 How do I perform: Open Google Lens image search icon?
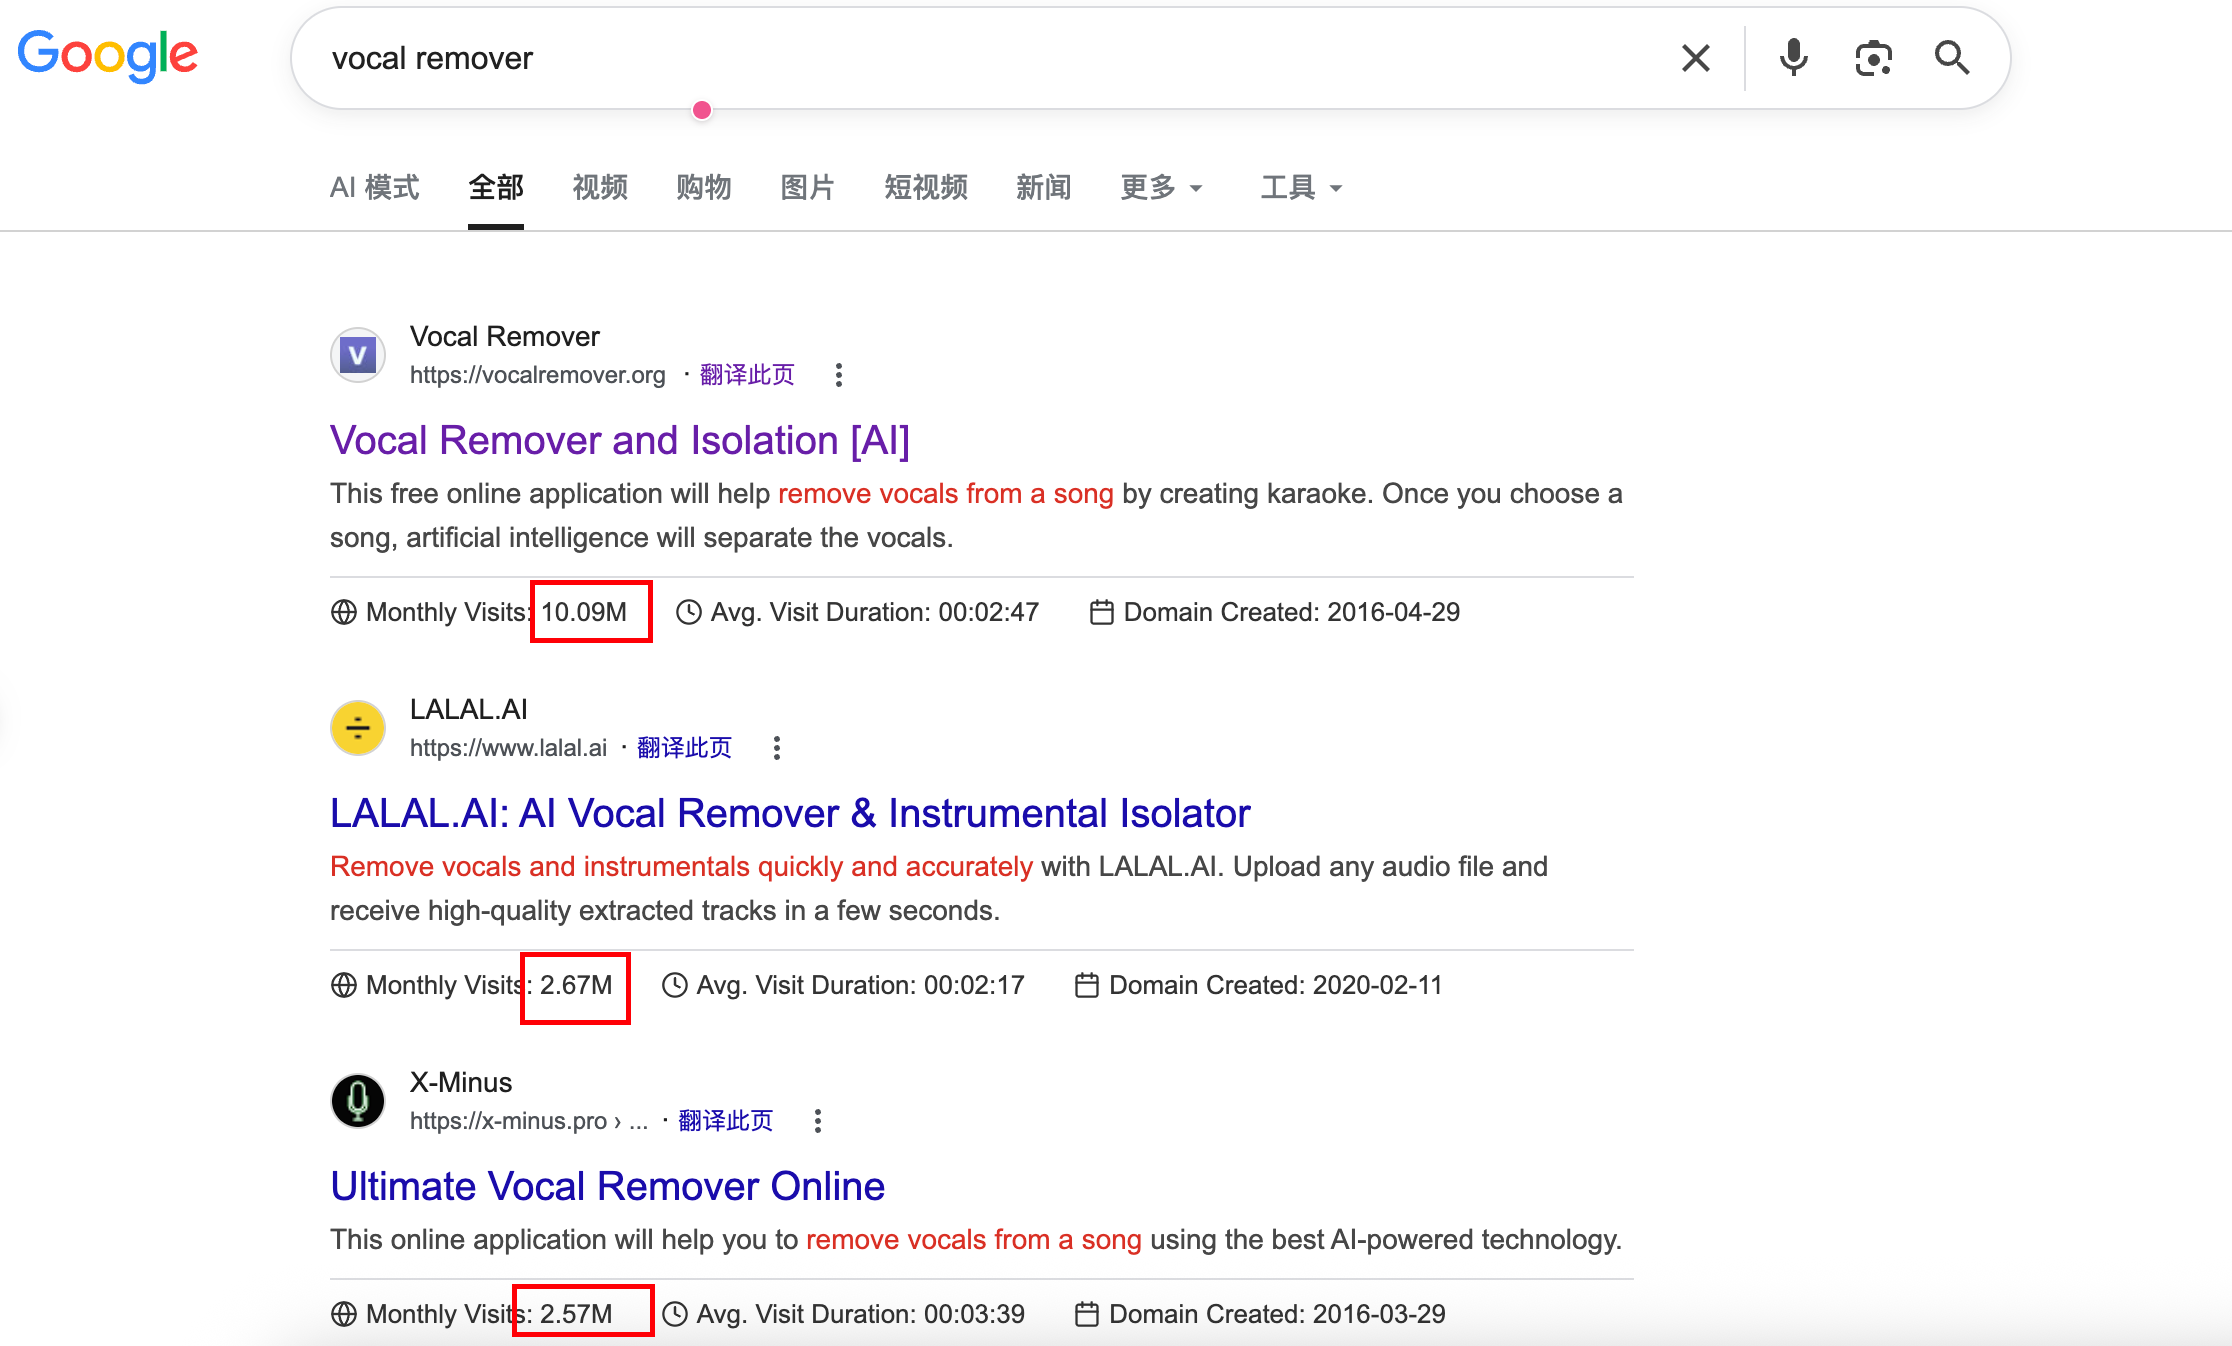click(1873, 58)
